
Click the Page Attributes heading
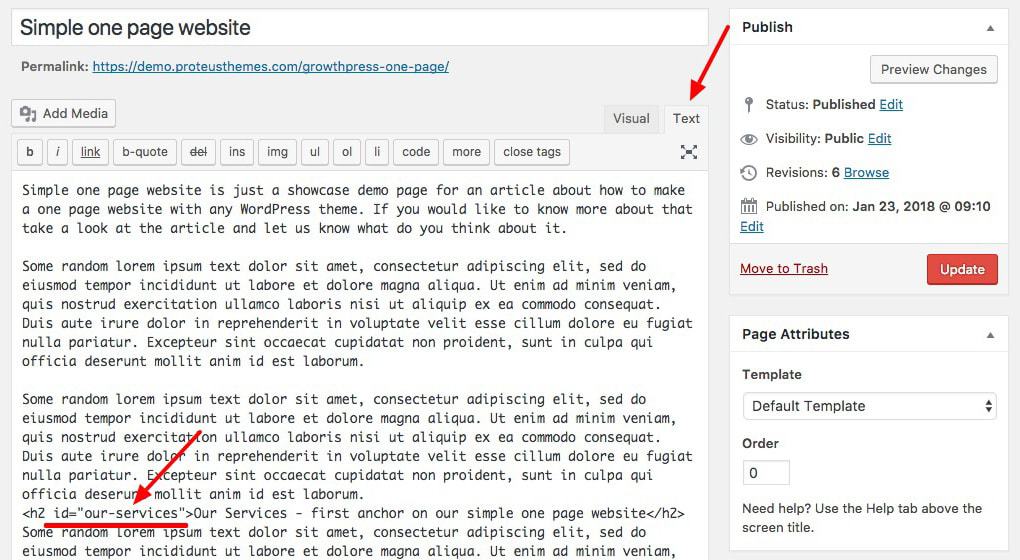tap(796, 334)
